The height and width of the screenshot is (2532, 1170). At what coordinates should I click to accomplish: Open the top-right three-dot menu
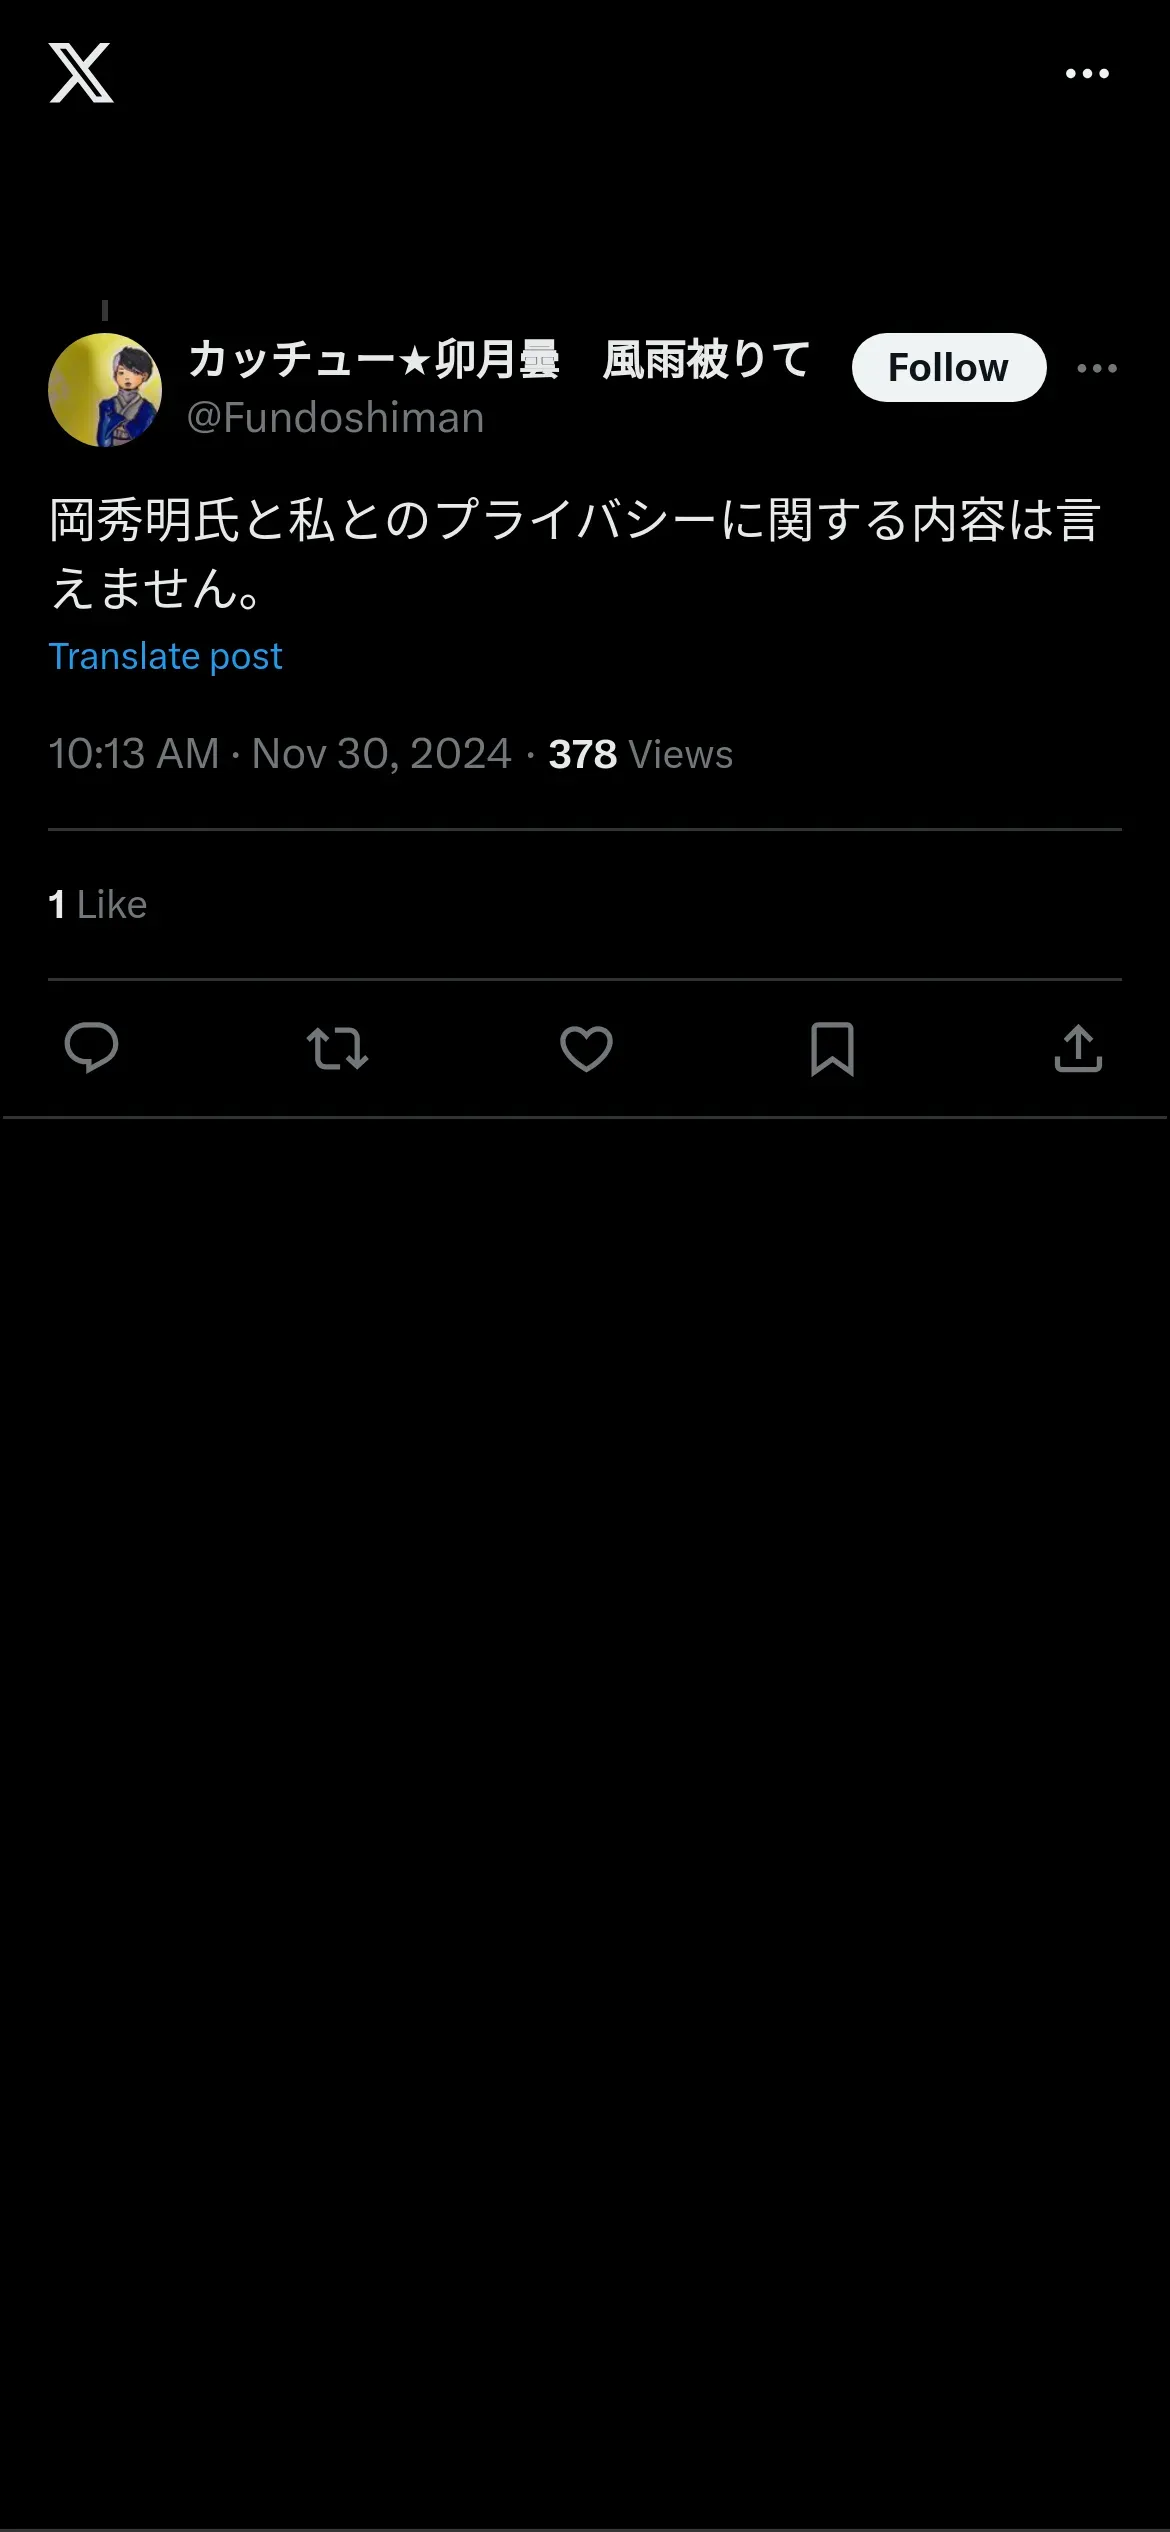pos(1087,73)
